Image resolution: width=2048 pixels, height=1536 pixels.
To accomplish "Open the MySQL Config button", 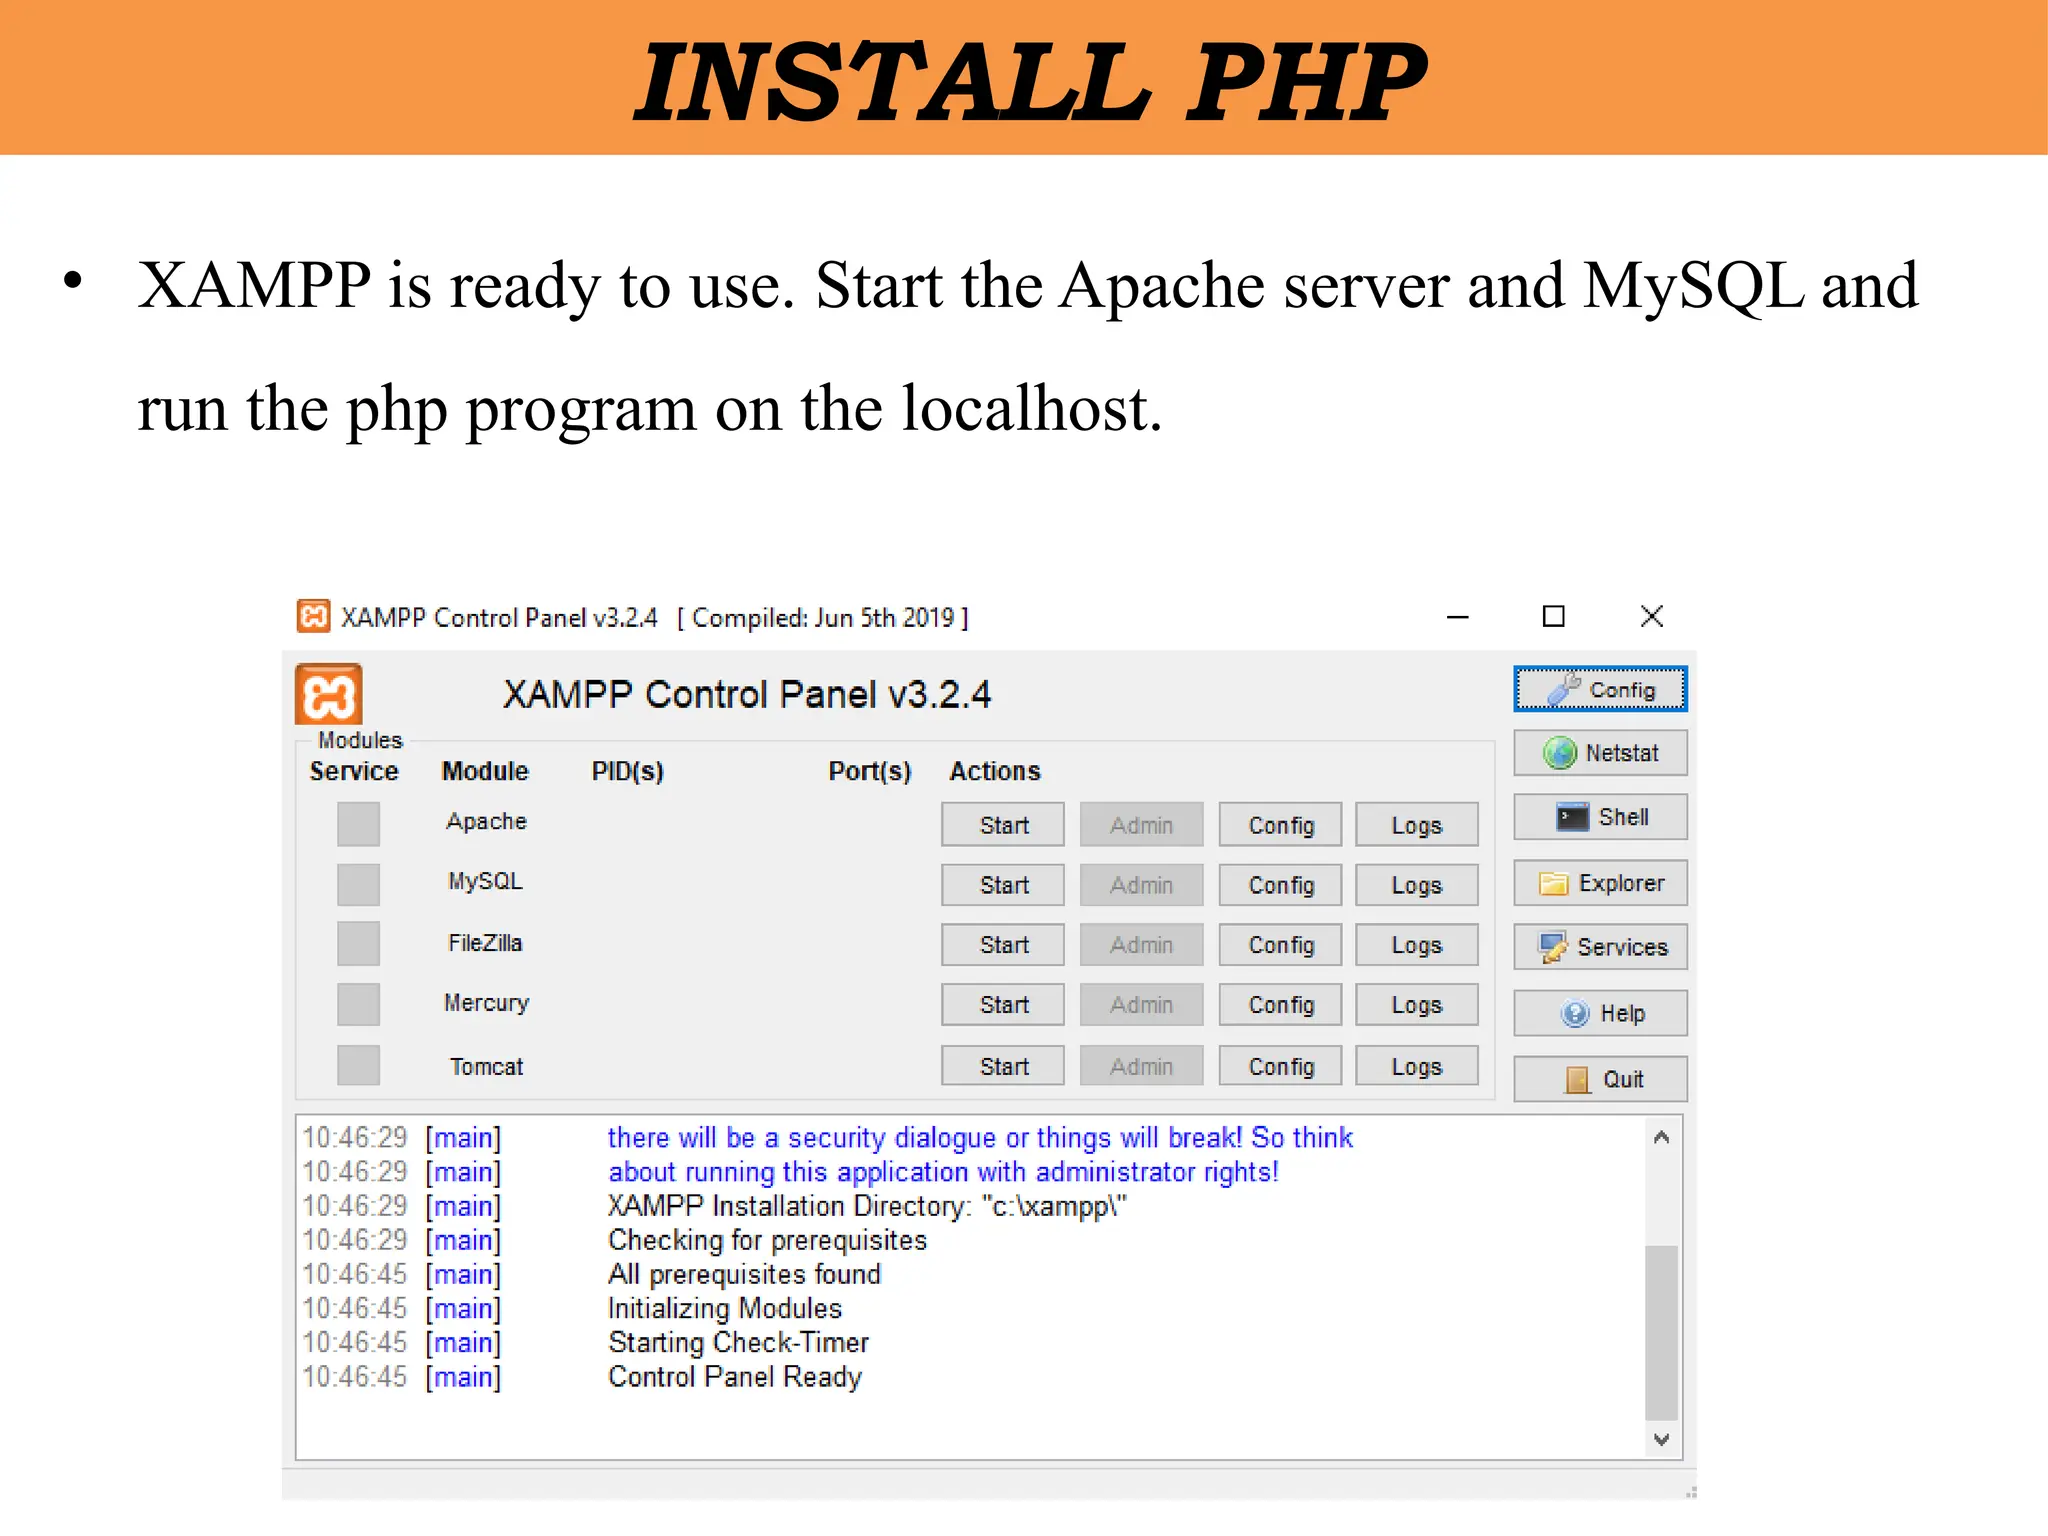I will pos(1280,885).
